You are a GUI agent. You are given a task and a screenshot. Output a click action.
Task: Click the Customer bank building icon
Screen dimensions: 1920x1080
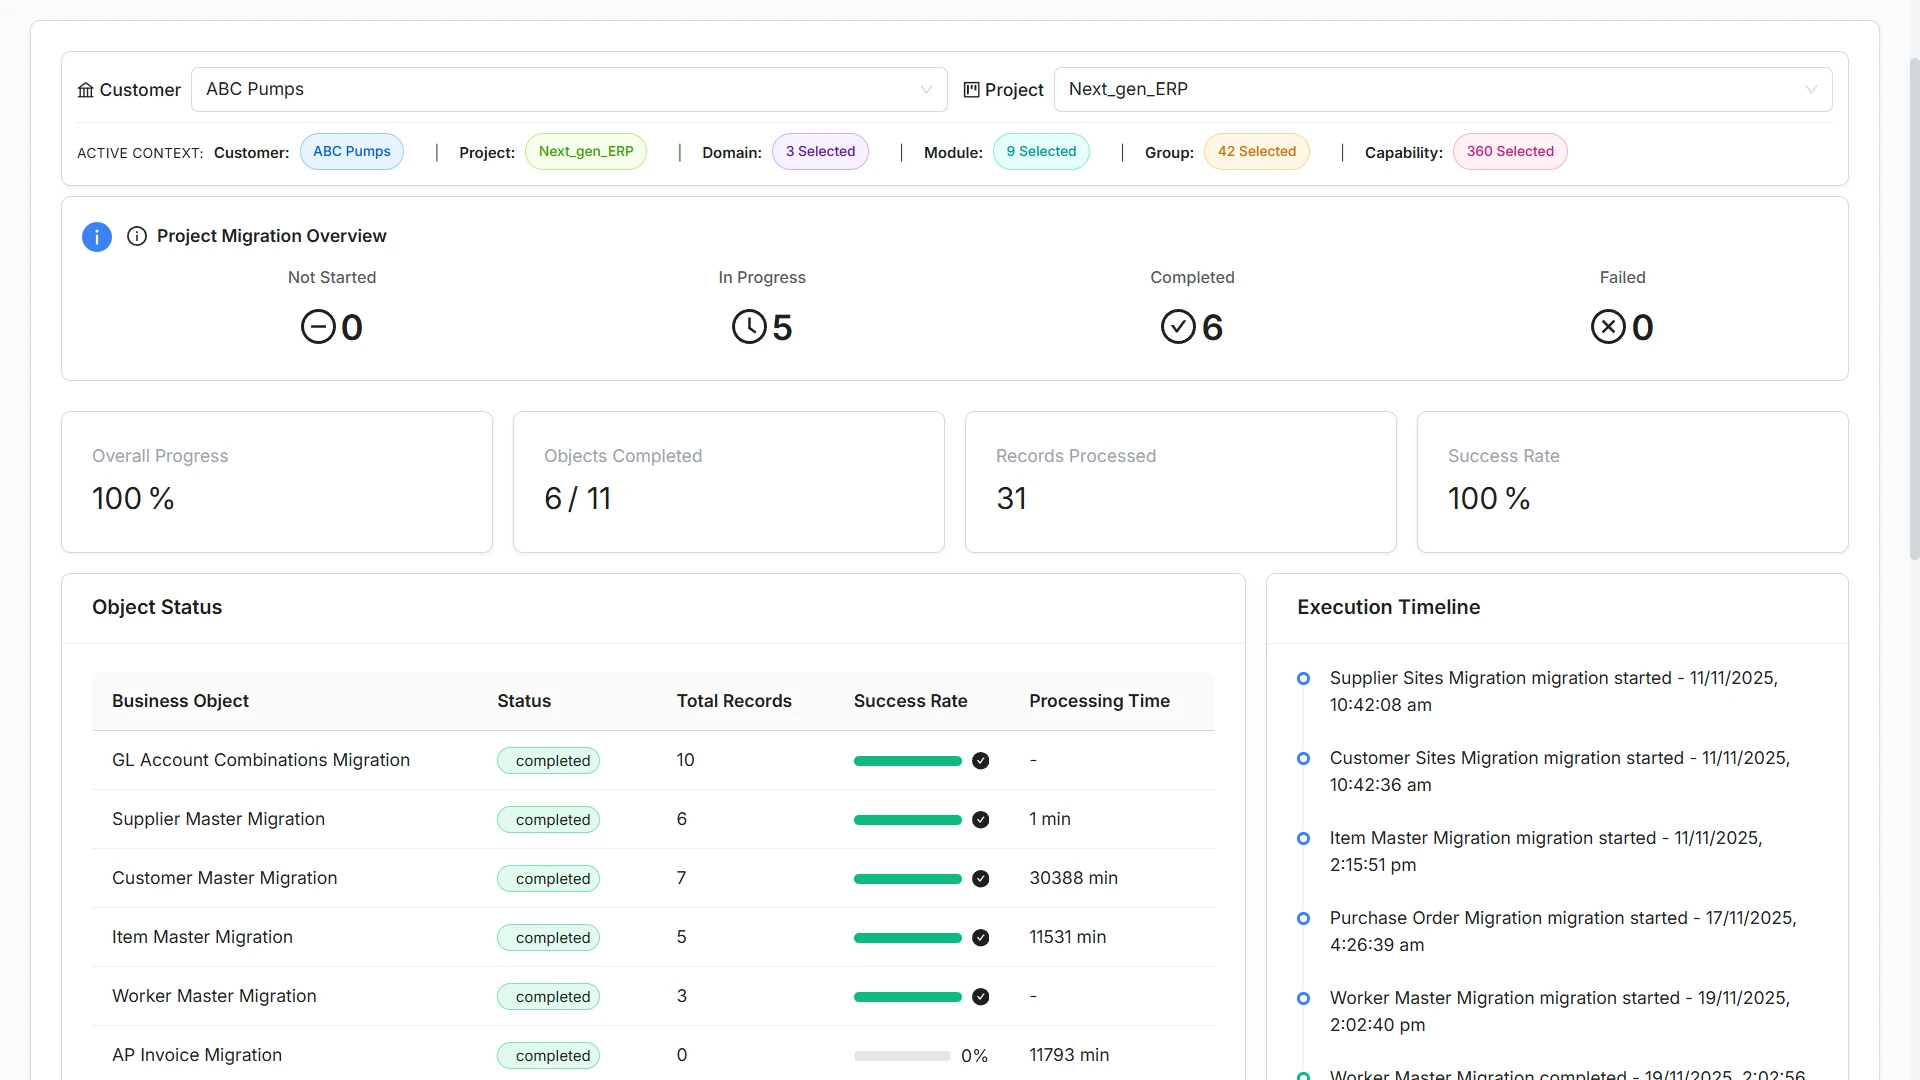pos(86,90)
